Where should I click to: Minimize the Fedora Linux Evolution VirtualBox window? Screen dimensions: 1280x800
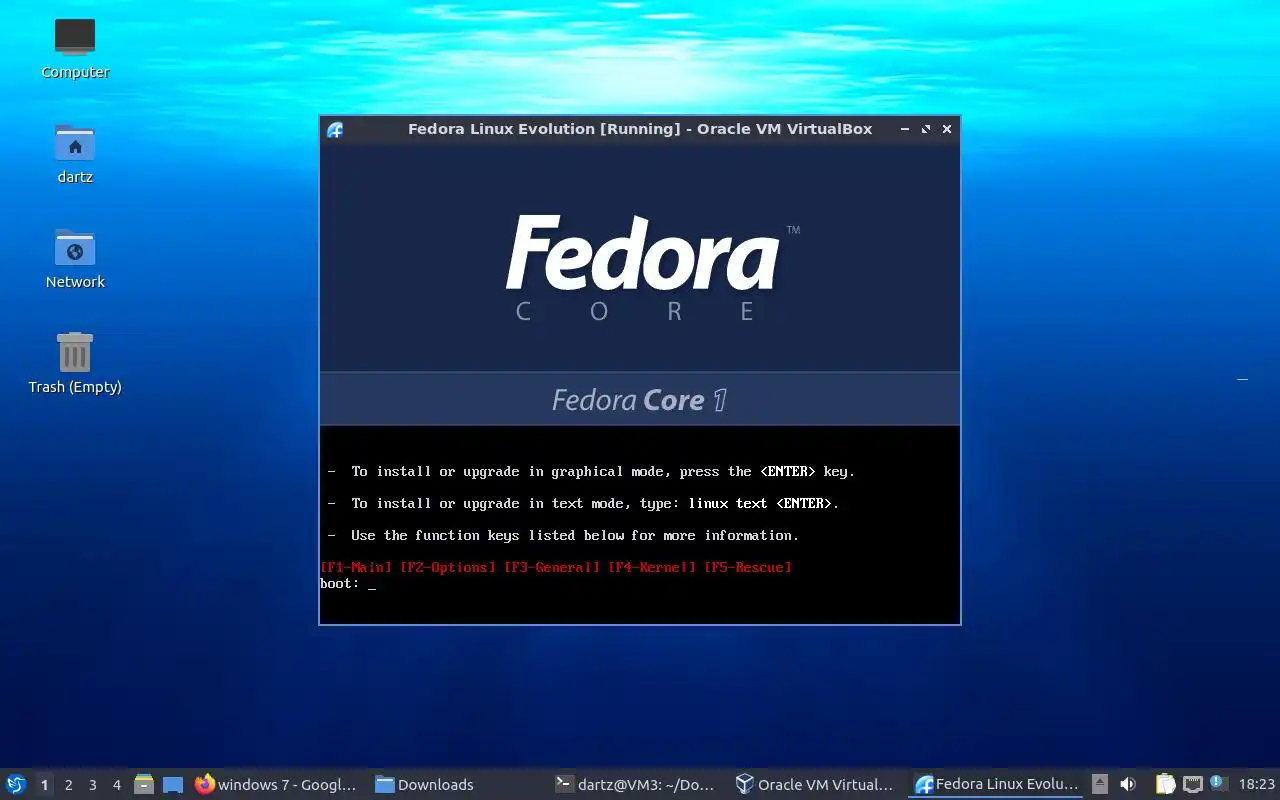tap(905, 129)
